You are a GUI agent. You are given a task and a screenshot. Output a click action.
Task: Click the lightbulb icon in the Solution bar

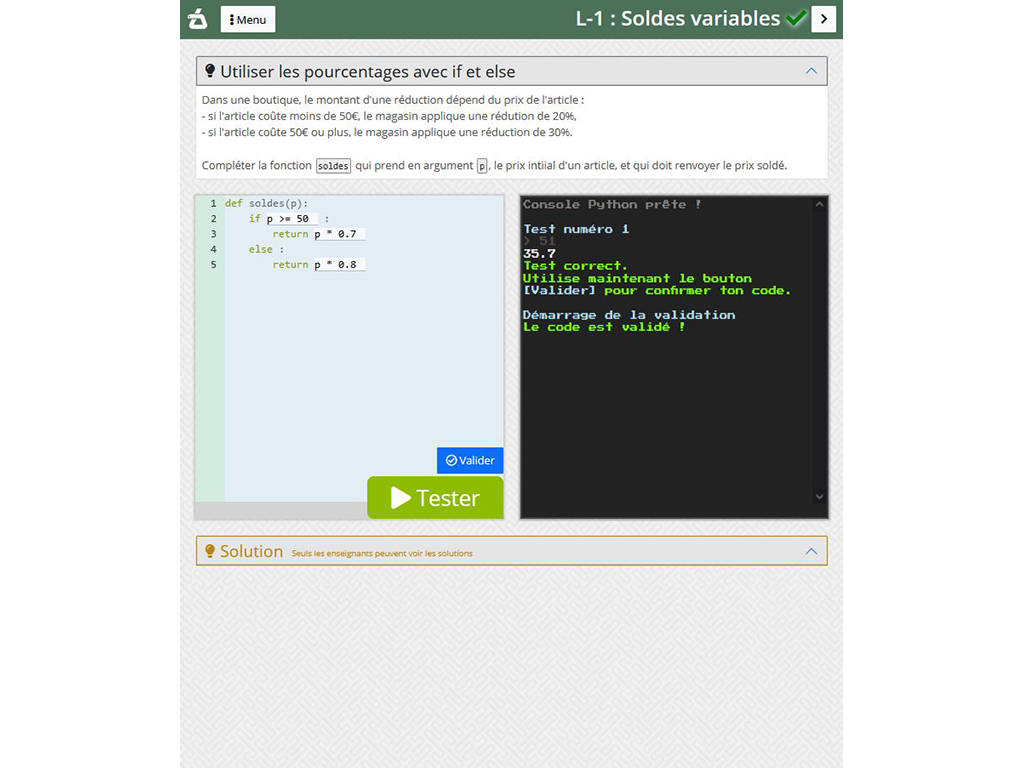coord(209,550)
